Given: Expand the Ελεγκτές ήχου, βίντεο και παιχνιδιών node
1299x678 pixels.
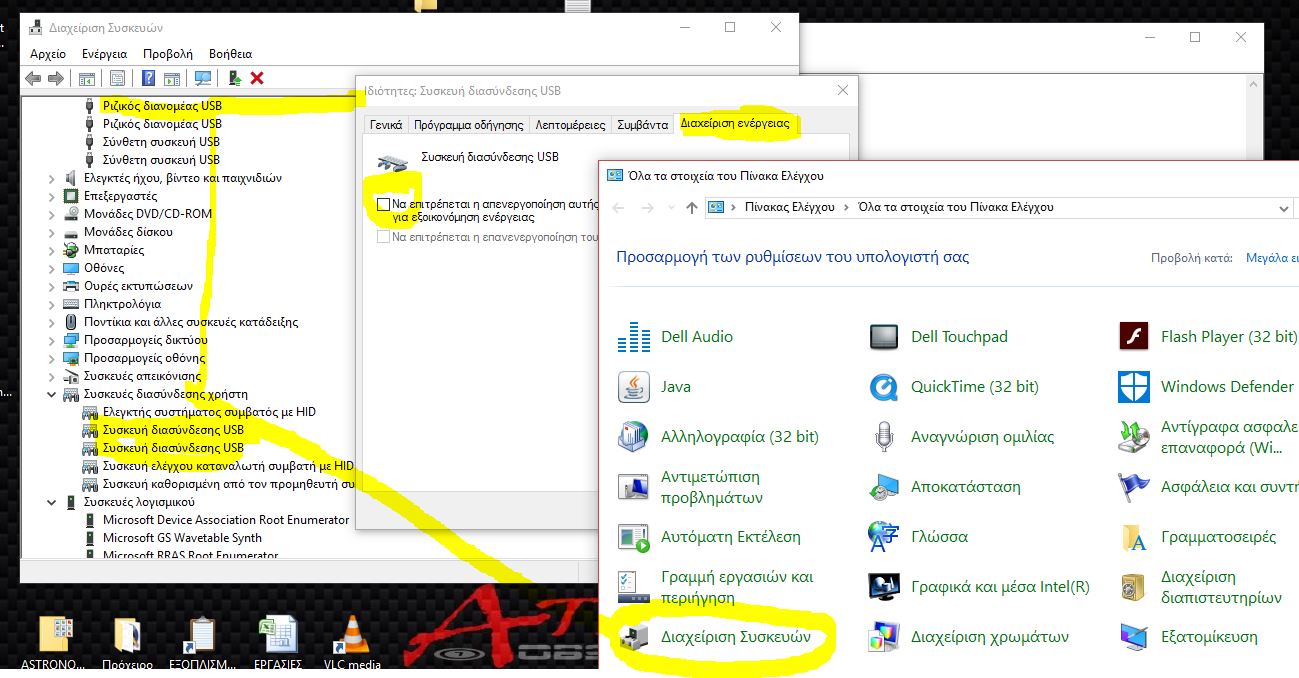Looking at the screenshot, I should tap(52, 178).
